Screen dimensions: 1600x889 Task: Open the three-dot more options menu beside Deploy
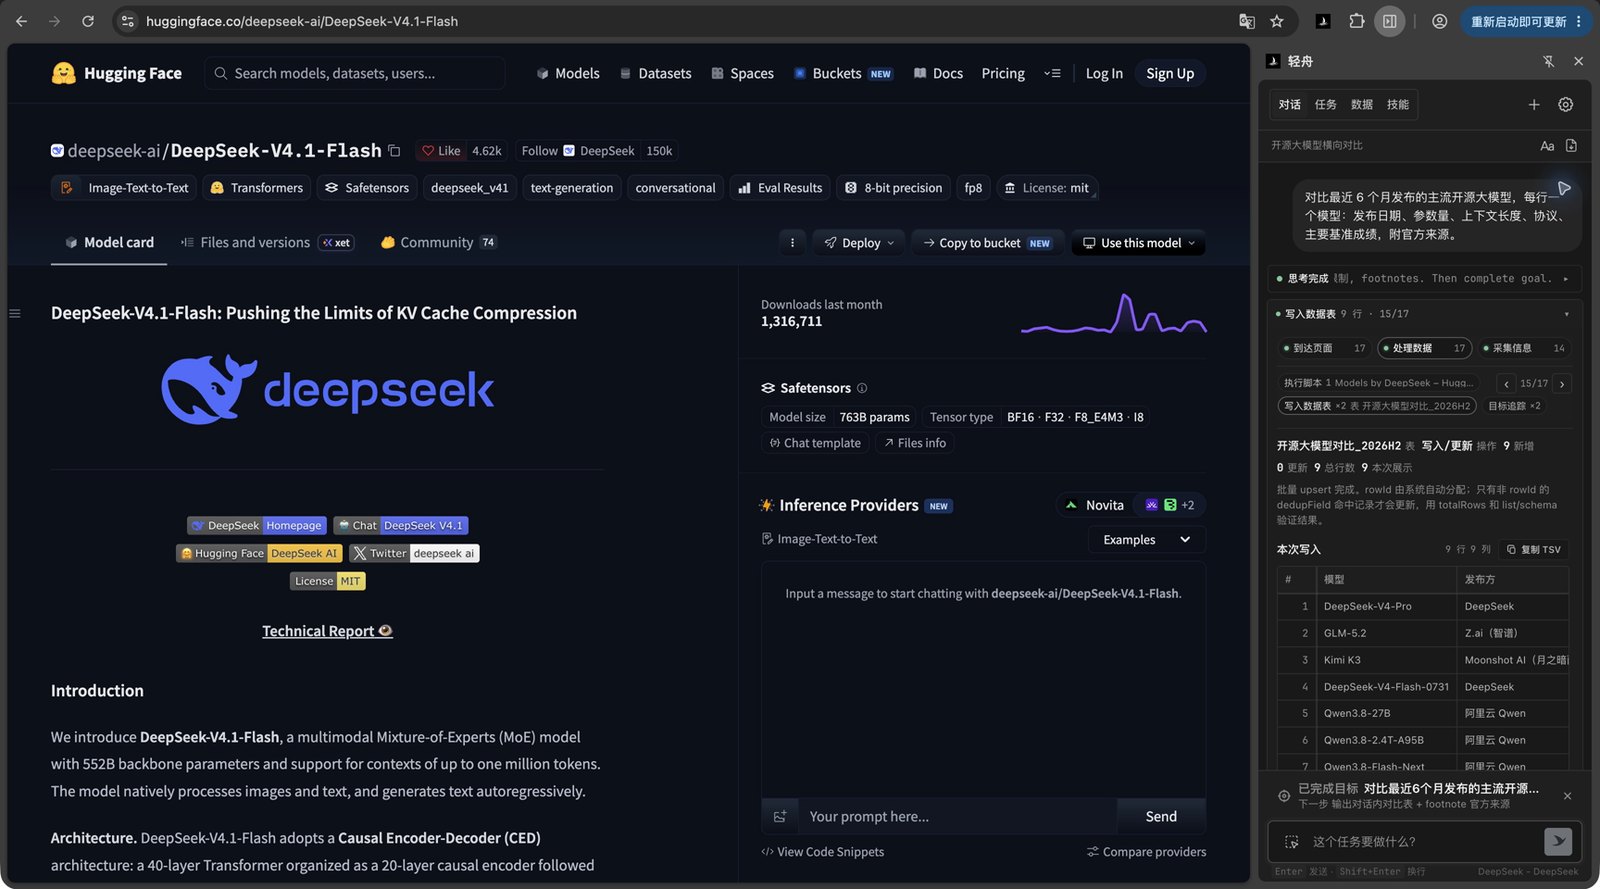coord(792,243)
